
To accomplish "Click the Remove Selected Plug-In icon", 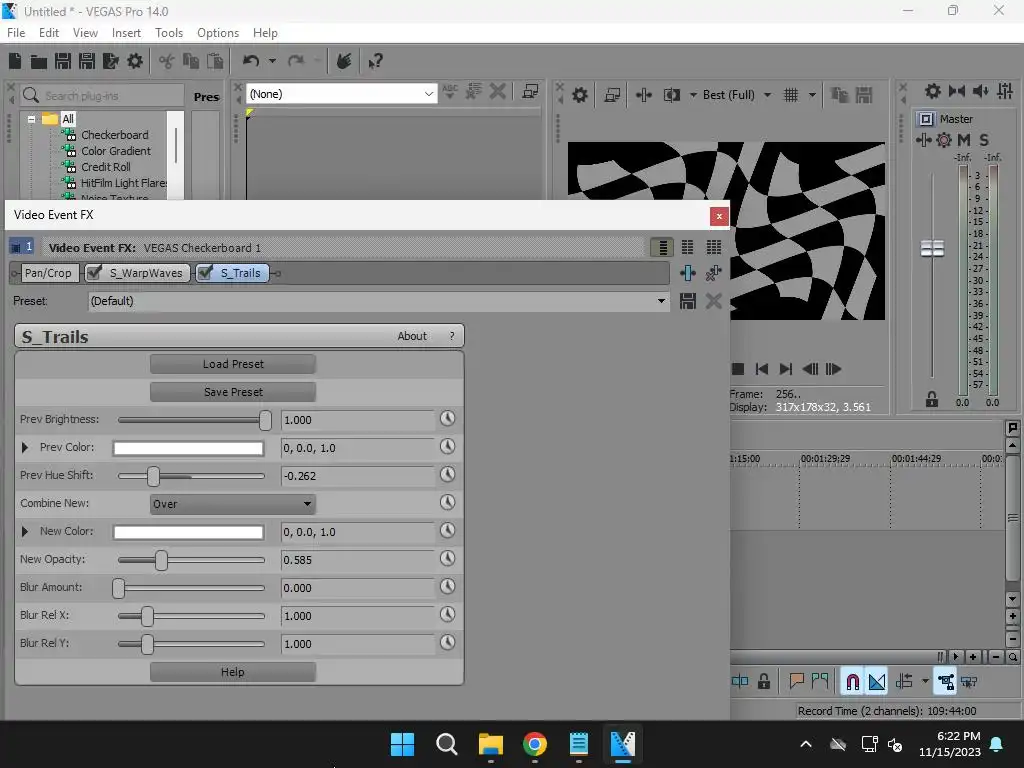I will coord(713,273).
